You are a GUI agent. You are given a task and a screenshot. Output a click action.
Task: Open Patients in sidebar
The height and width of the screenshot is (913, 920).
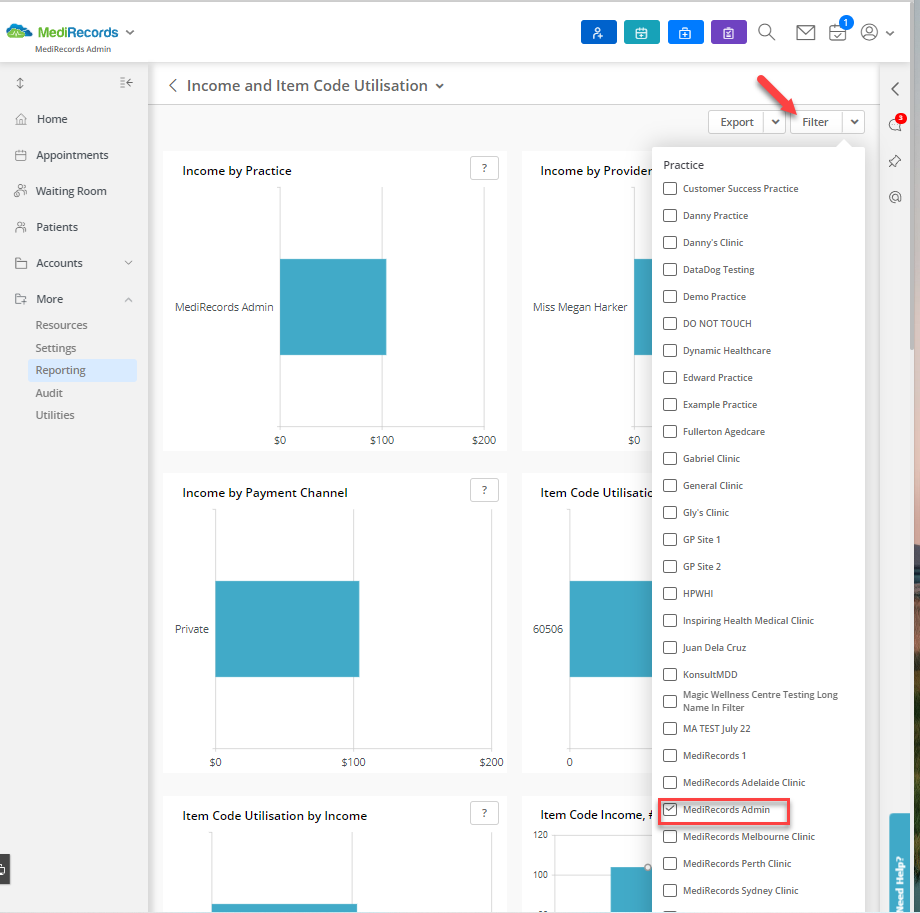[57, 227]
